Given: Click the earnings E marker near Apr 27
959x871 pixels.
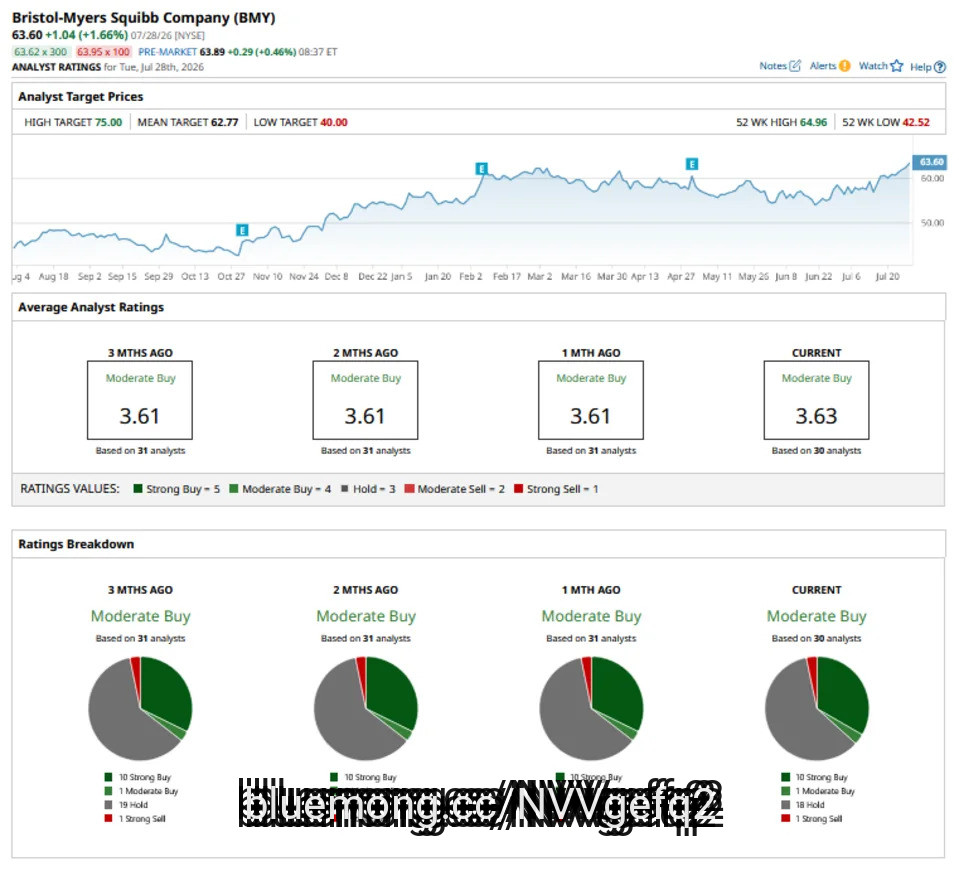Looking at the screenshot, I should (692, 164).
